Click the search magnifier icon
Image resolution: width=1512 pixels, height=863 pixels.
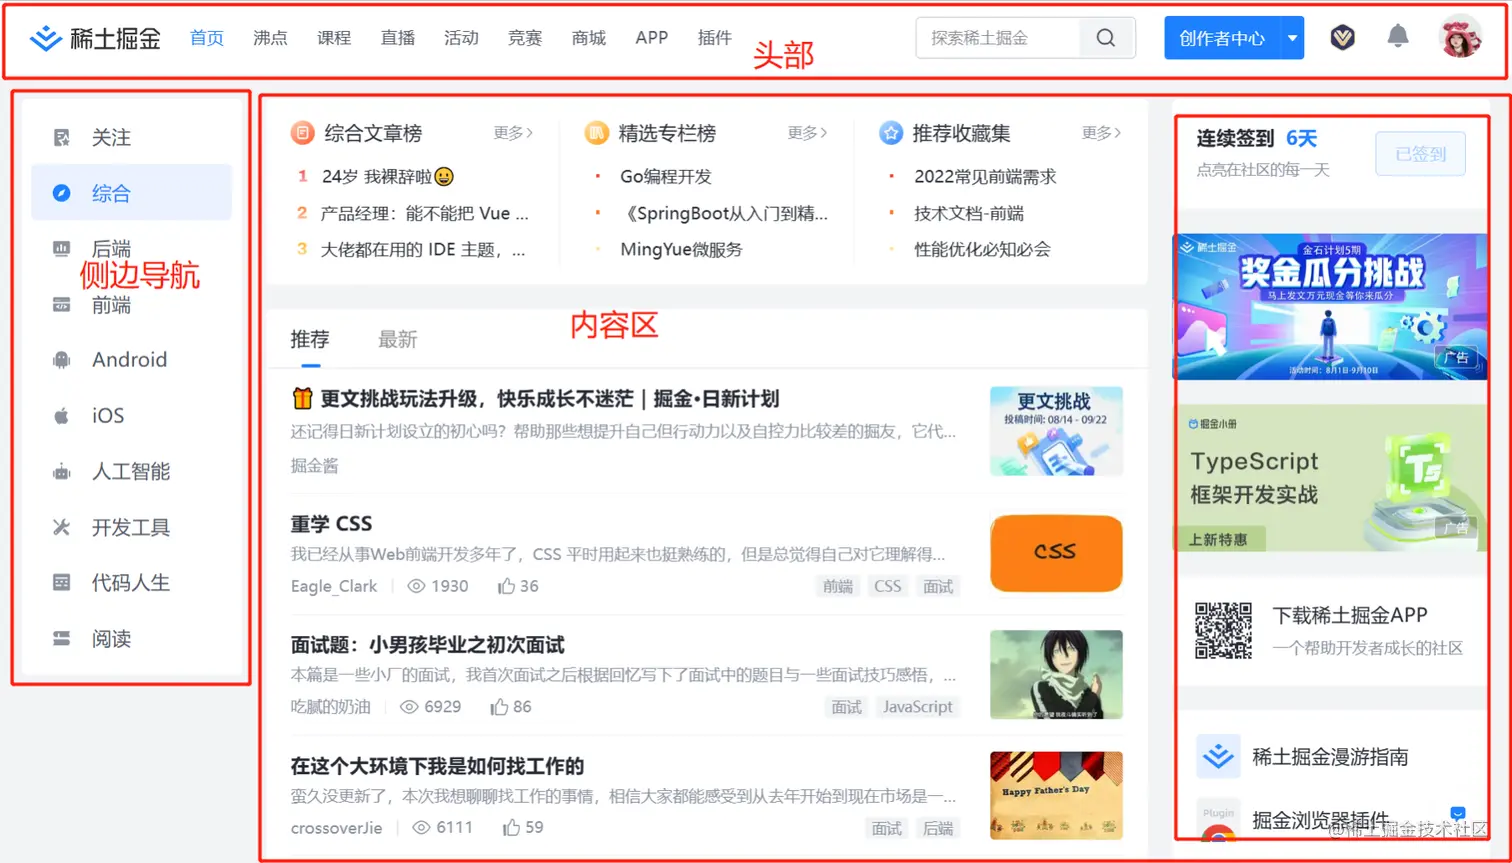pyautogui.click(x=1105, y=38)
